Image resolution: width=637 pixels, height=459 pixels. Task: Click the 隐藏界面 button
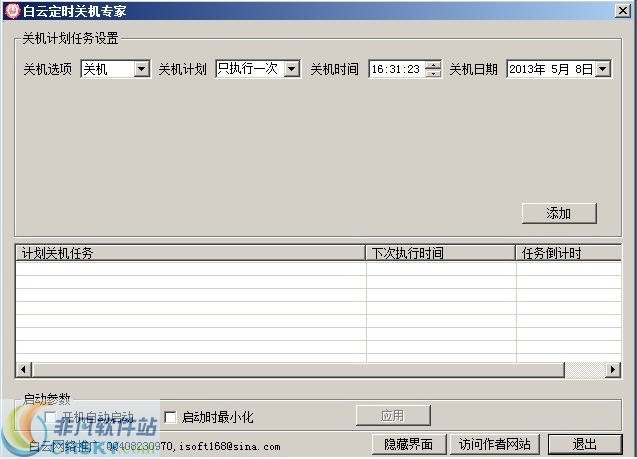(409, 444)
